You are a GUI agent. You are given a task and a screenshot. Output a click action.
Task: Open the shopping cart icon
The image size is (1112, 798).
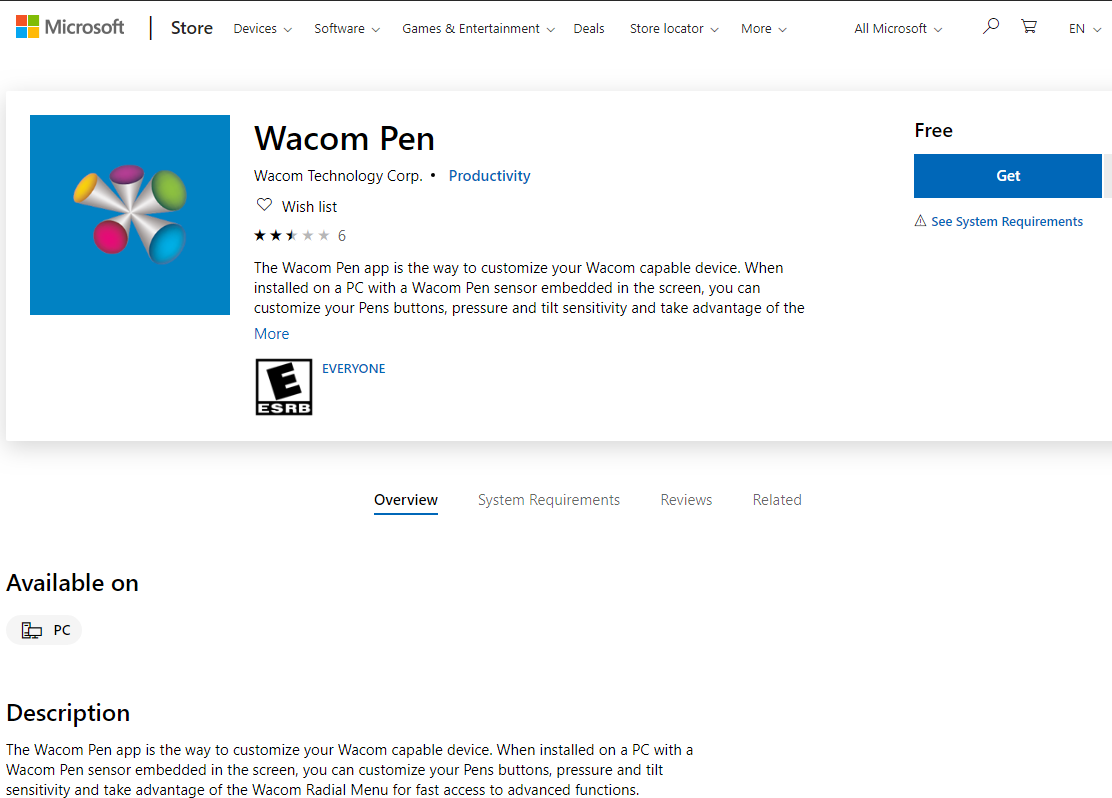click(x=1028, y=26)
